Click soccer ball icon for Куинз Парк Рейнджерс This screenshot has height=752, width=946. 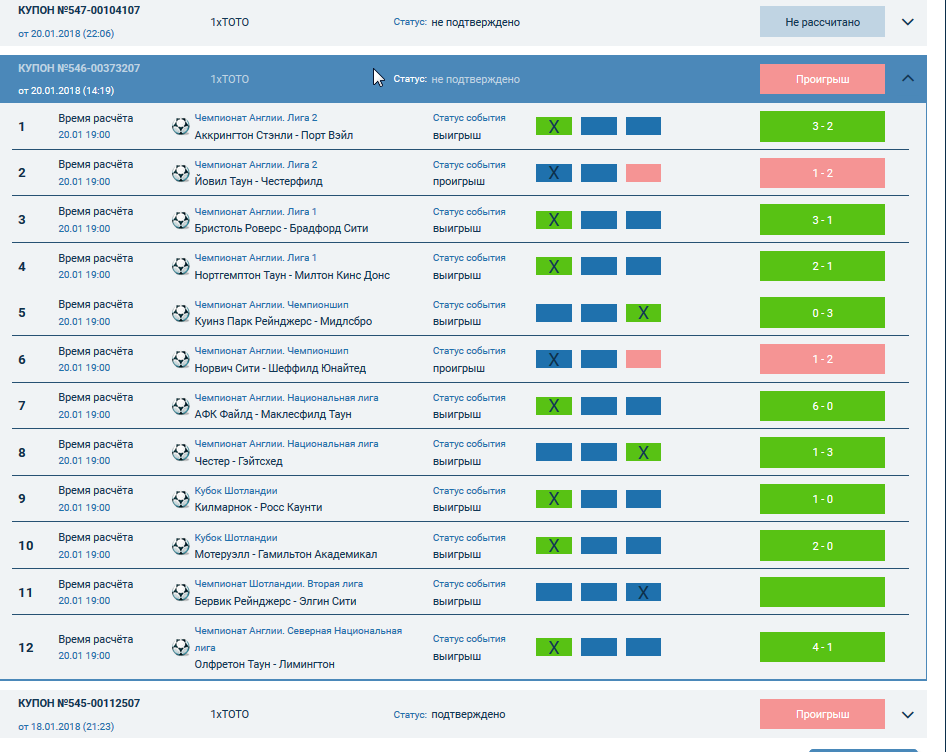click(180, 313)
